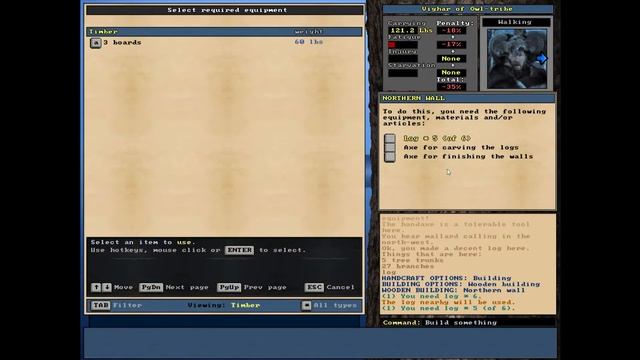
Task: Click the Walking movement mode label
Action: [x=515, y=22]
